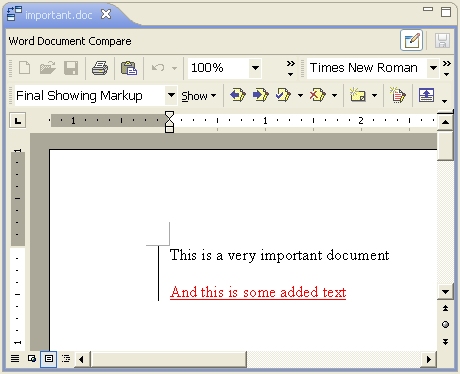This screenshot has width=460, height=374.
Task: Click the indent marker on horizontal ruler
Action: click(169, 122)
